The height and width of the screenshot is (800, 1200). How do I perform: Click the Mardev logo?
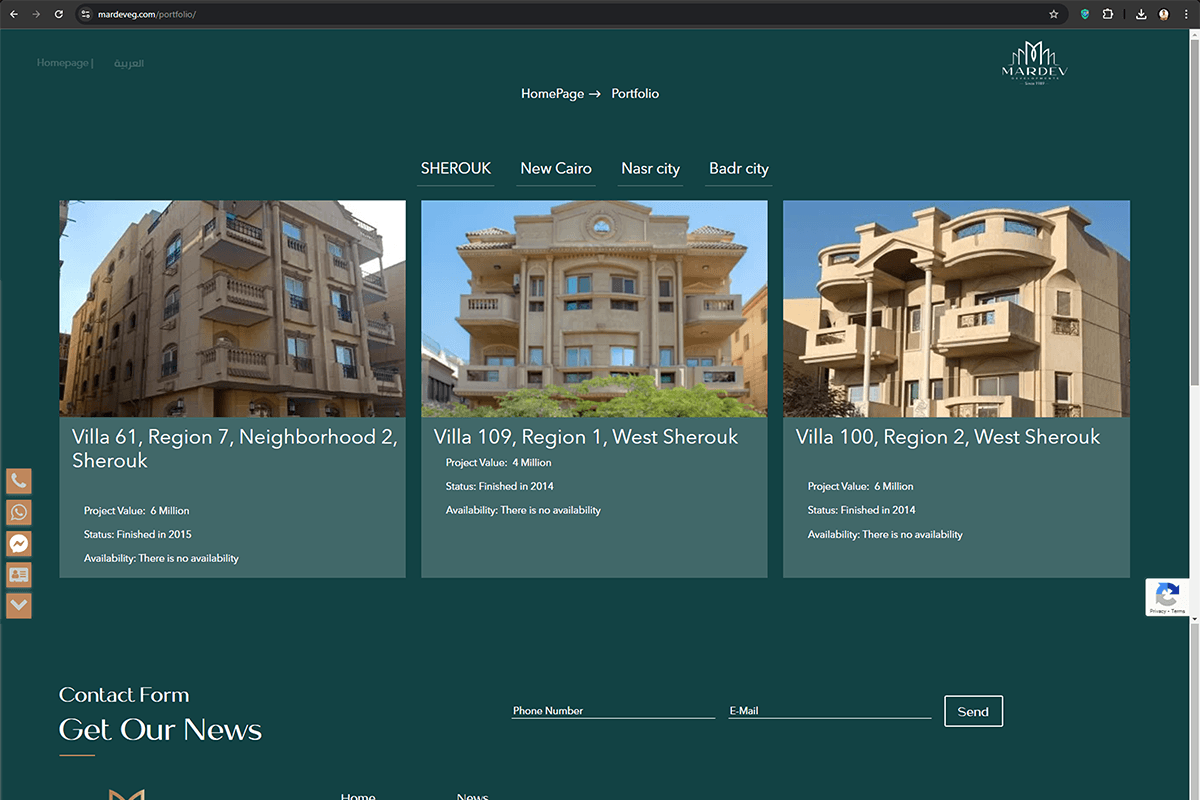tap(1034, 64)
